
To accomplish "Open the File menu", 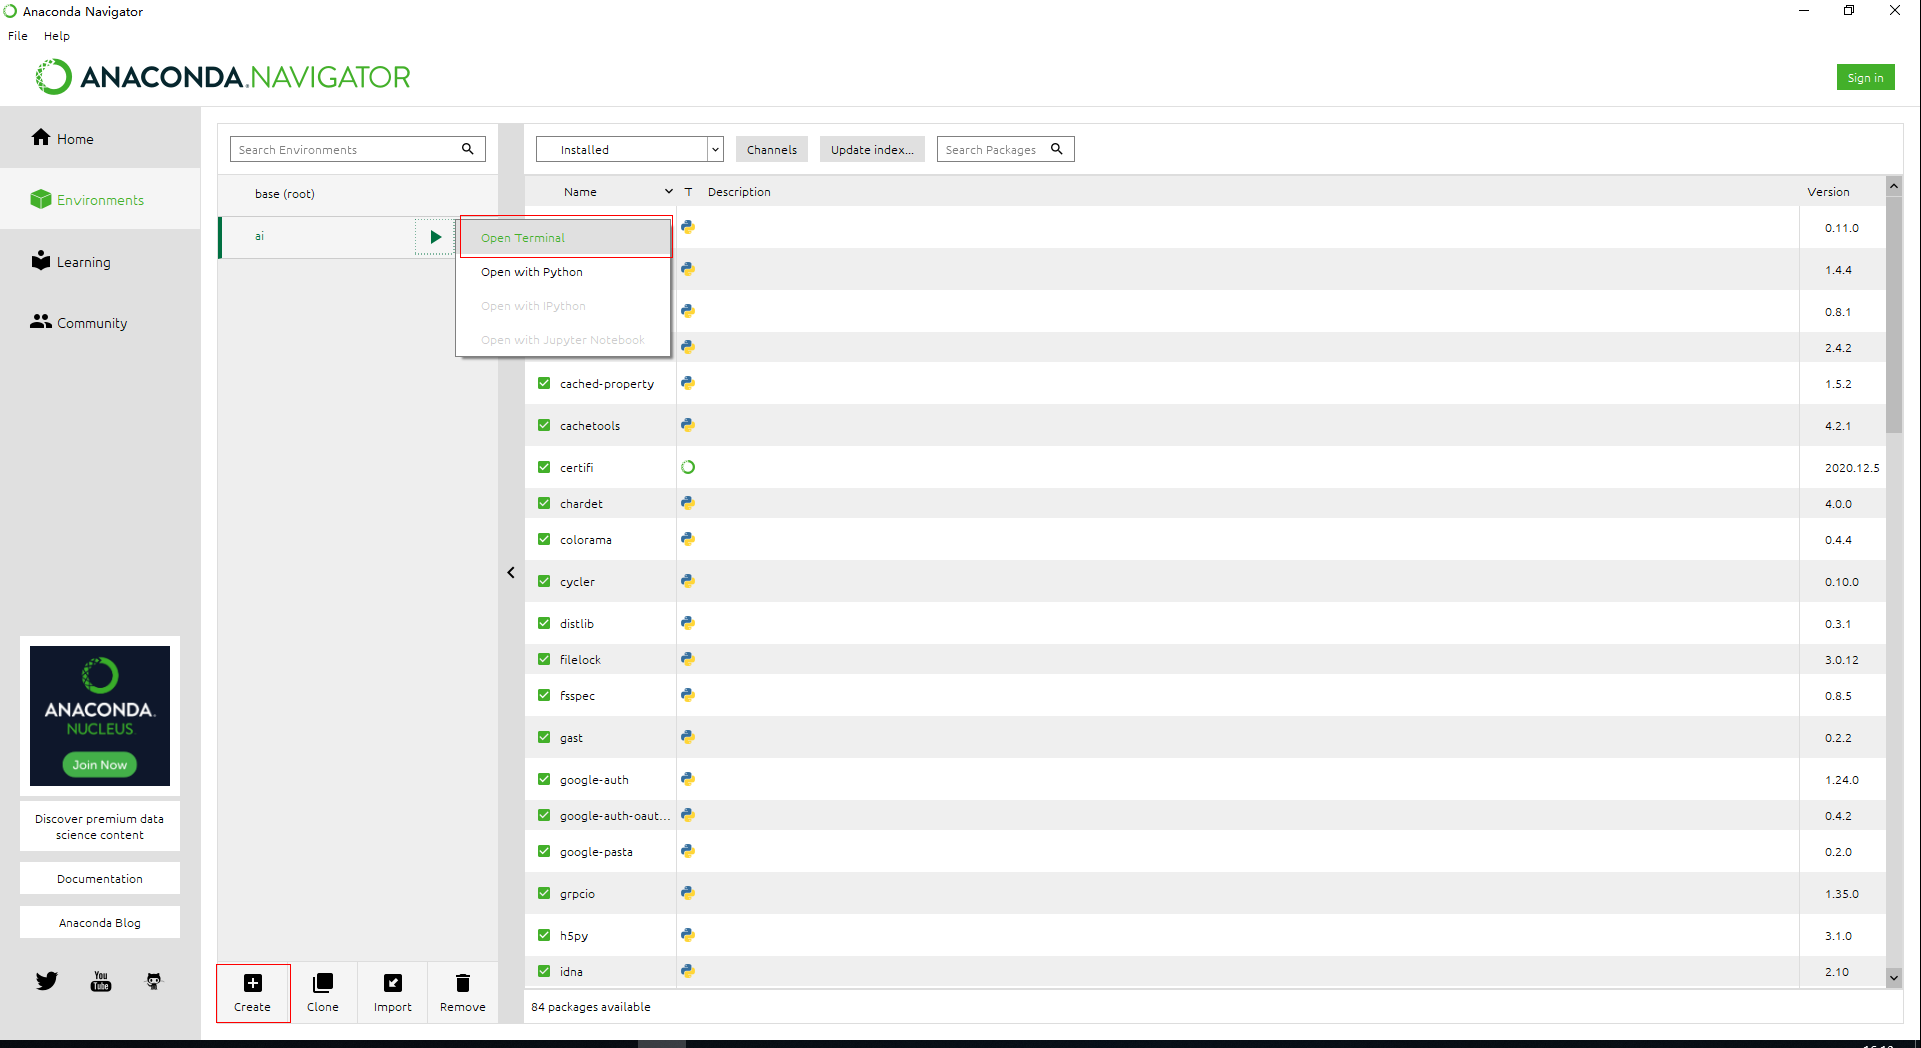I will tap(18, 36).
